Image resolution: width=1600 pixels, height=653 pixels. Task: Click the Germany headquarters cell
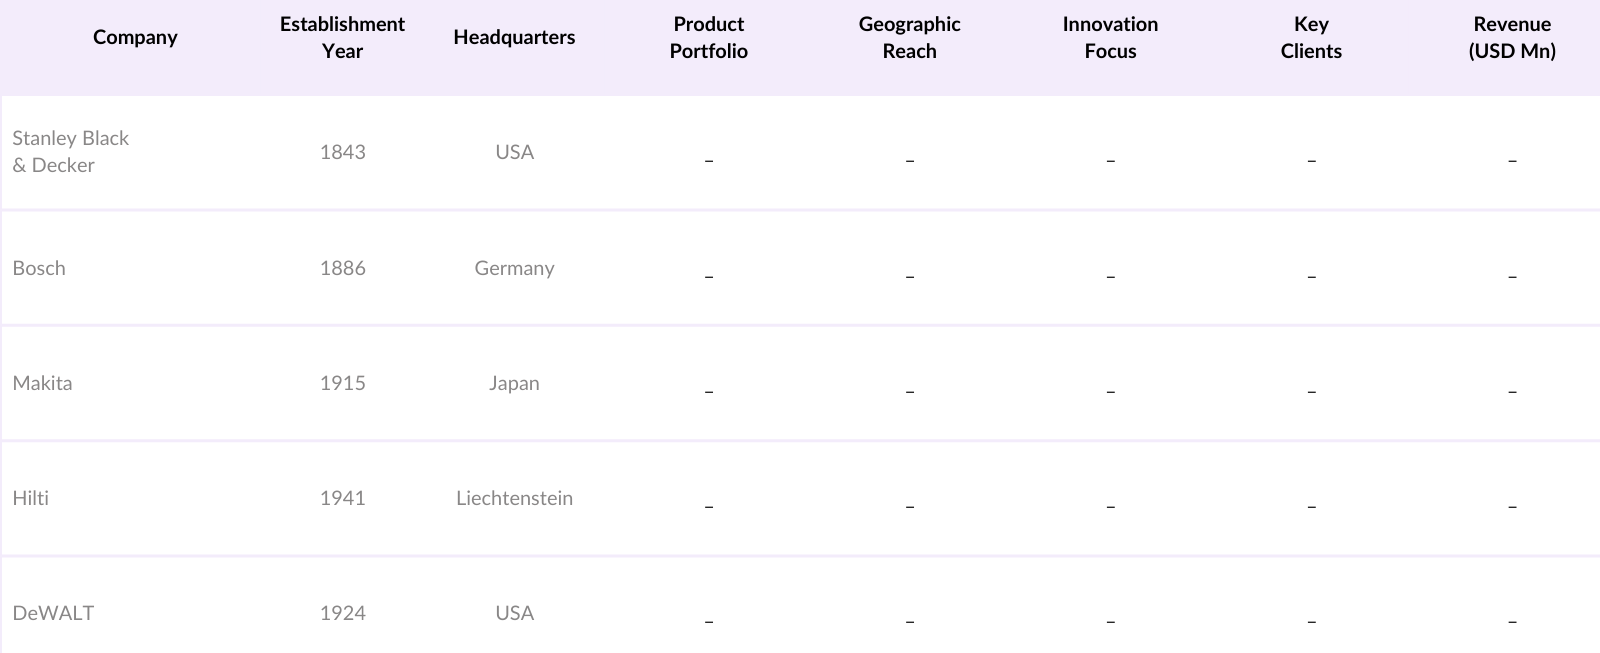[x=514, y=268]
